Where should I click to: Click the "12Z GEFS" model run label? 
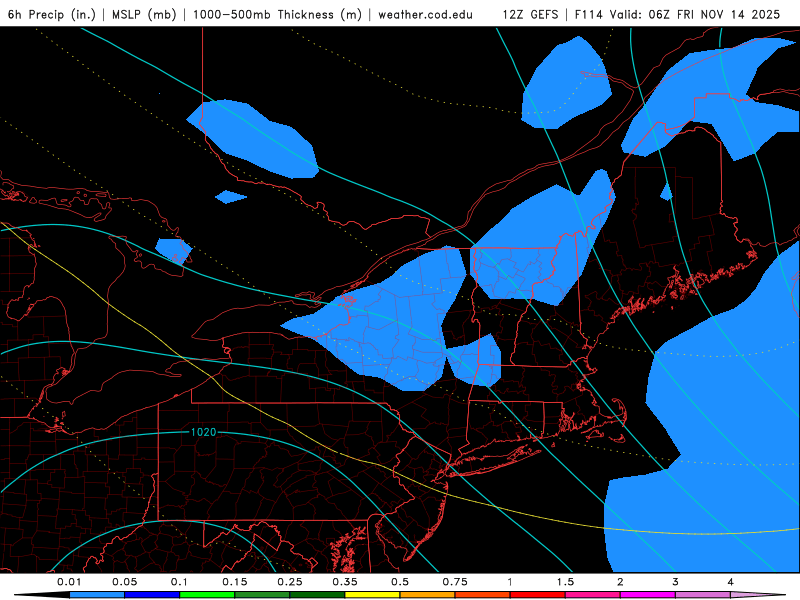point(530,14)
